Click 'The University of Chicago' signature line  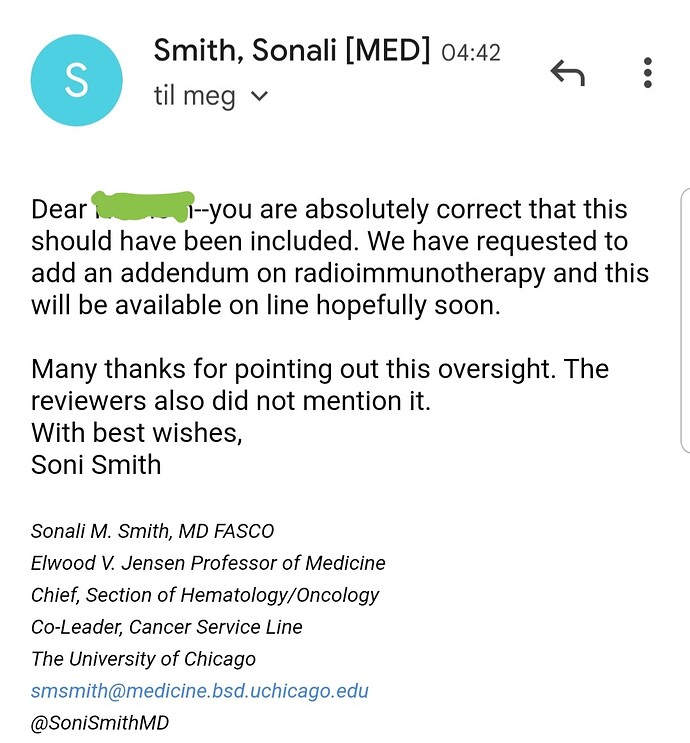[143, 659]
